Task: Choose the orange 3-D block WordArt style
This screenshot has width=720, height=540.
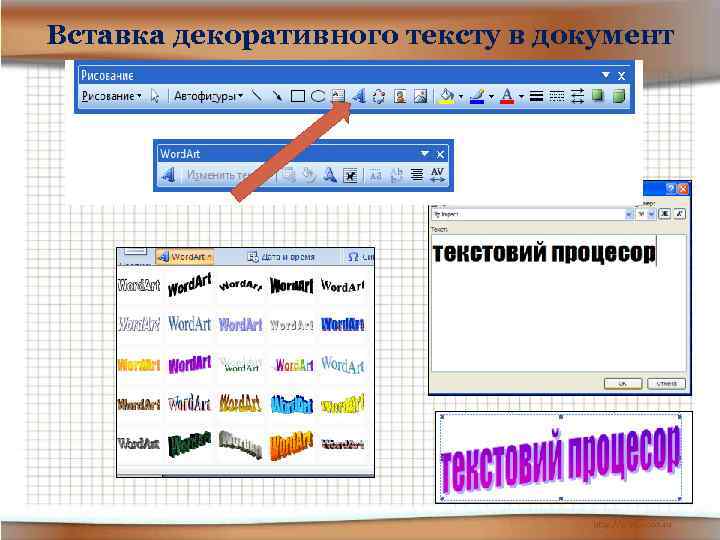Action: [292, 445]
